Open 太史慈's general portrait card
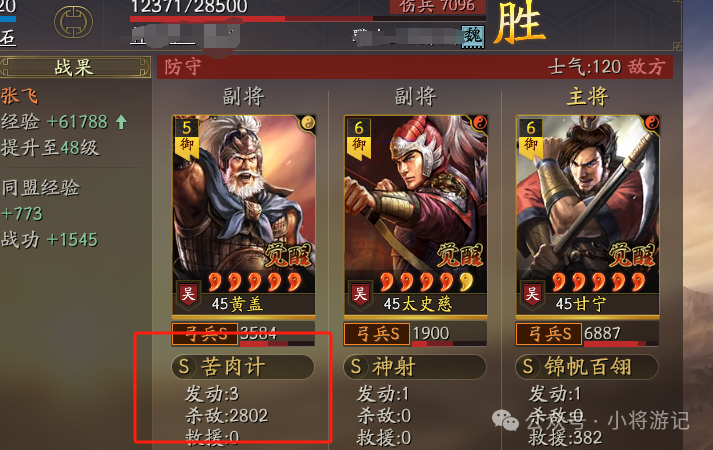Image resolution: width=713 pixels, height=450 pixels. click(416, 215)
